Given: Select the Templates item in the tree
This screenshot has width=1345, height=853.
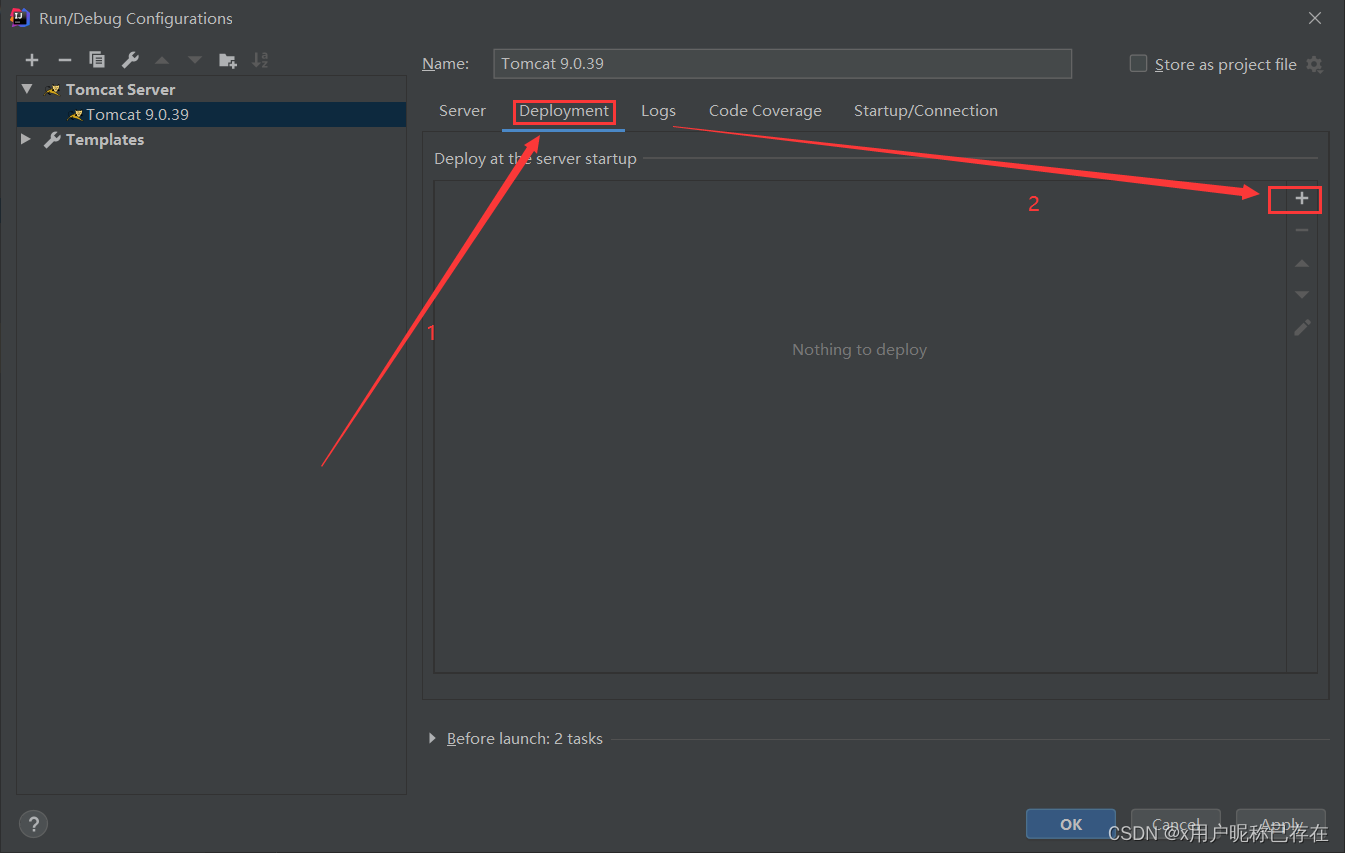Looking at the screenshot, I should pyautogui.click(x=105, y=139).
